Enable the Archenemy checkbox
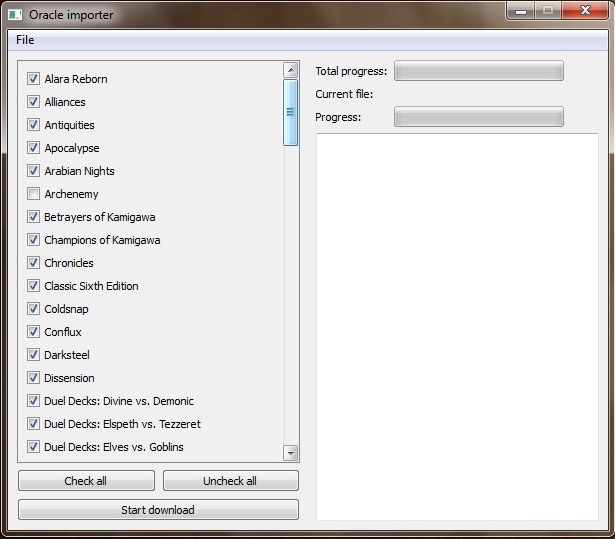Viewport: 615px width, 539px height. pos(33,193)
